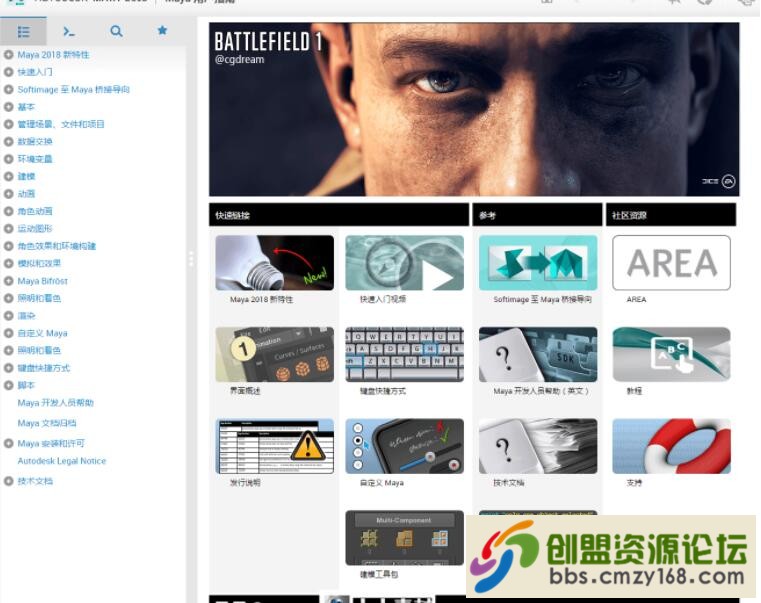Click the 建模工具包 caption text

click(x=379, y=574)
